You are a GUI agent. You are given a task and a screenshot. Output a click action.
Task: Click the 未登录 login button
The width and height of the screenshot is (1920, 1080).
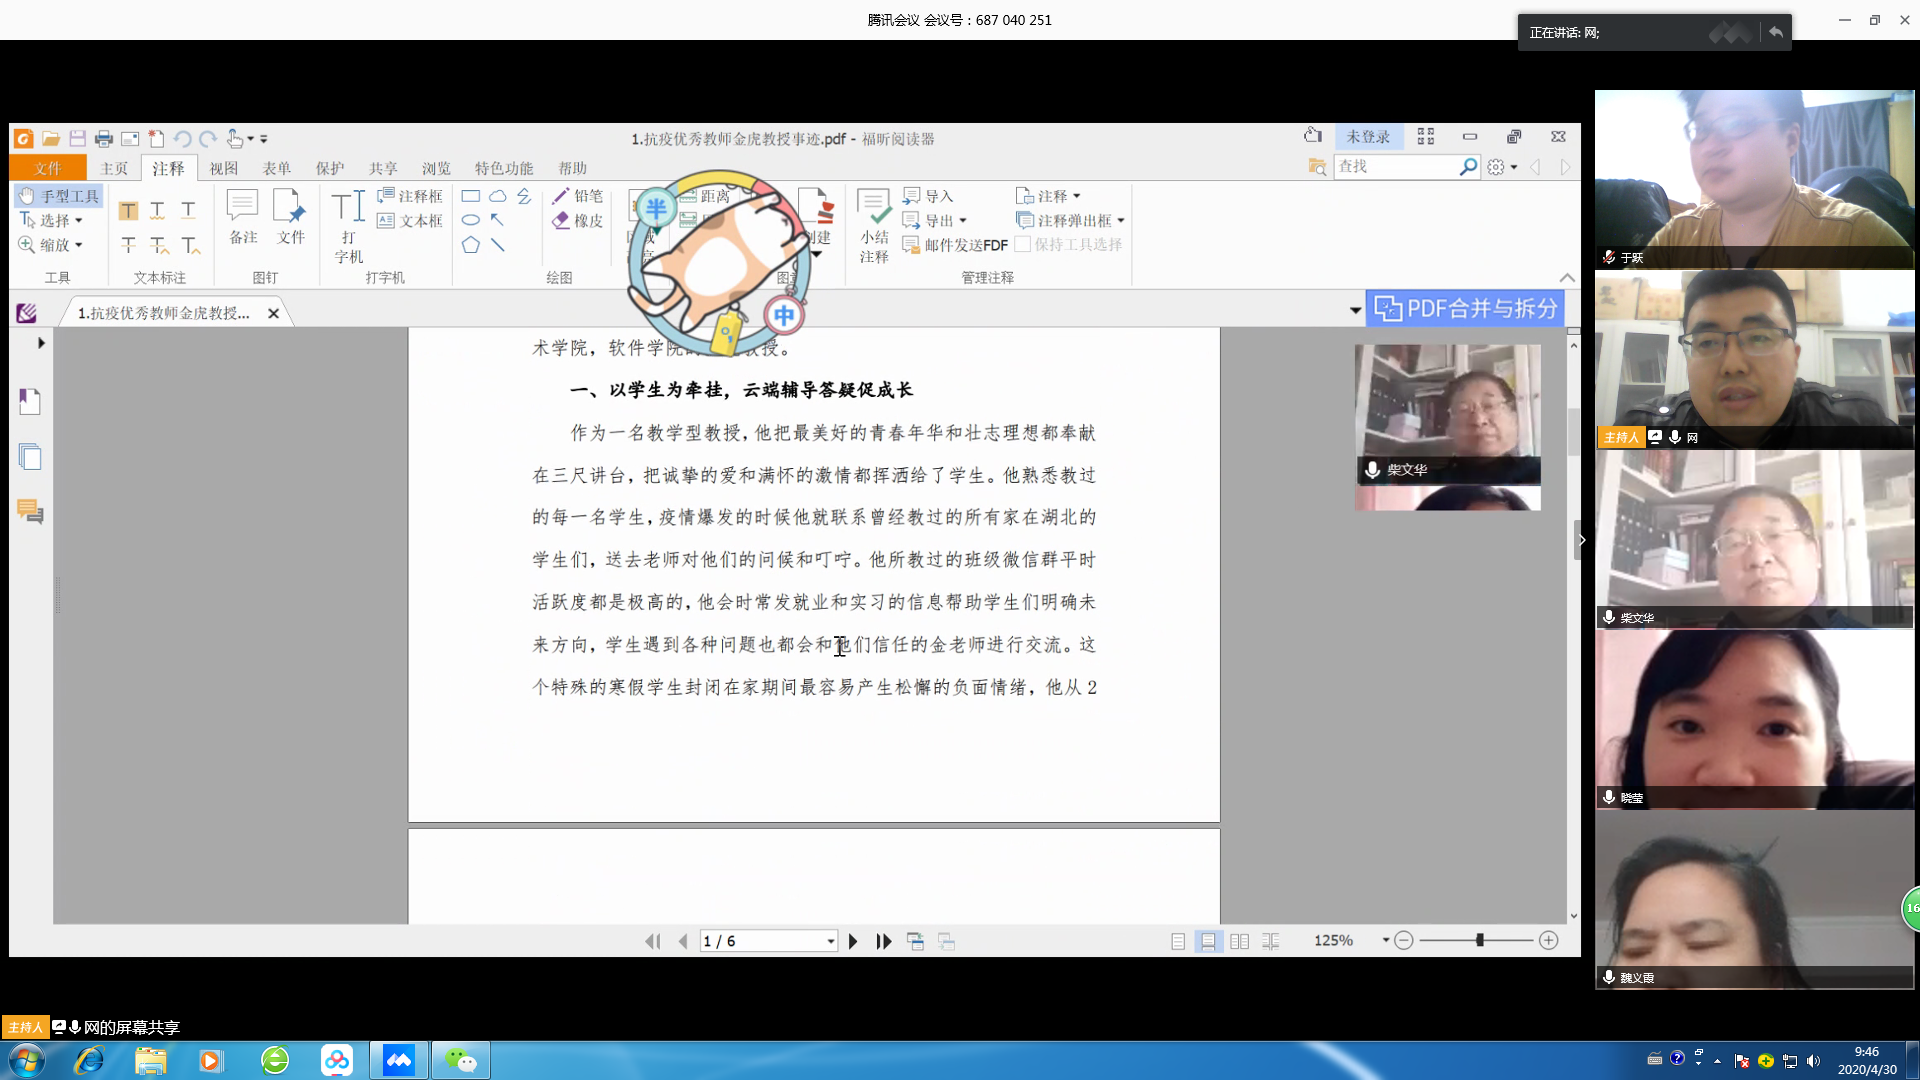(x=1367, y=137)
